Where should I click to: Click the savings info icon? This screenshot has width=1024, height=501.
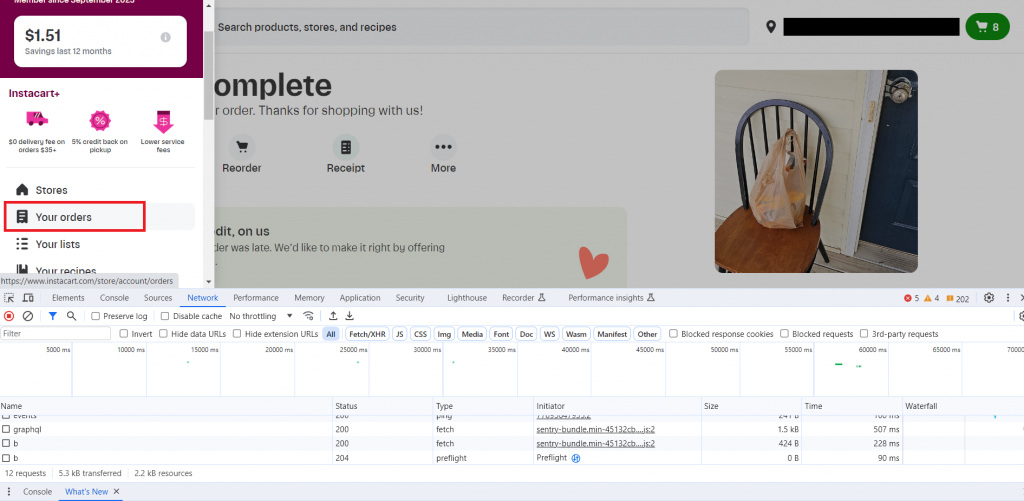166,37
